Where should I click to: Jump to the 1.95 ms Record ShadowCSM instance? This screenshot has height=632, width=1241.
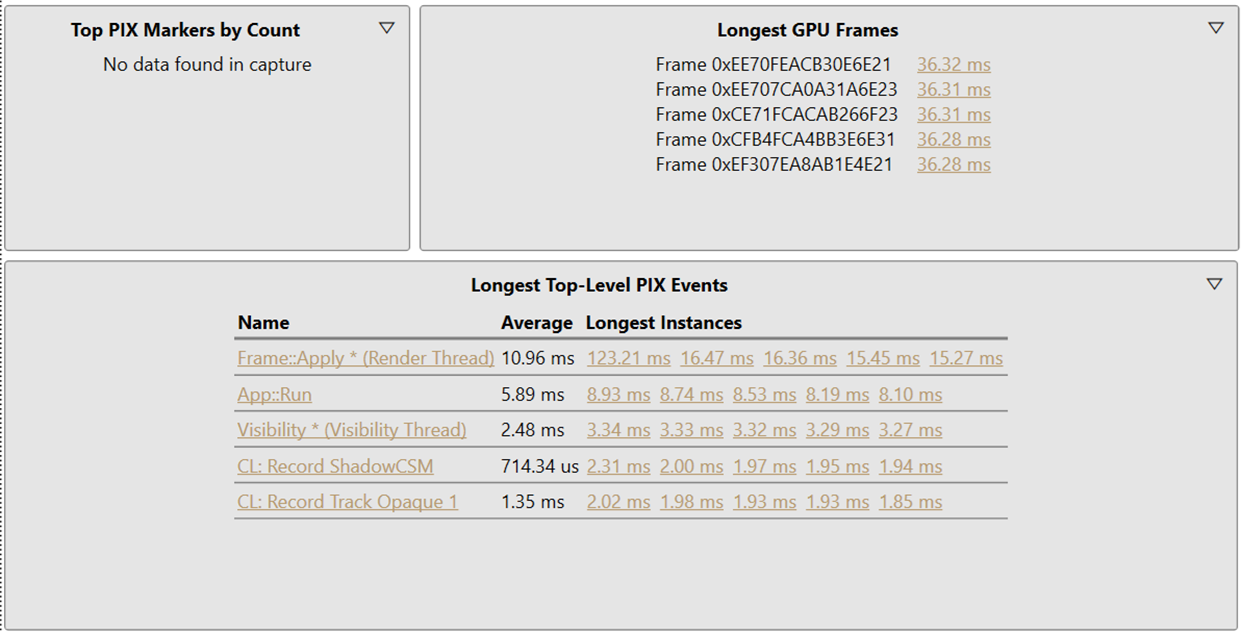click(838, 466)
